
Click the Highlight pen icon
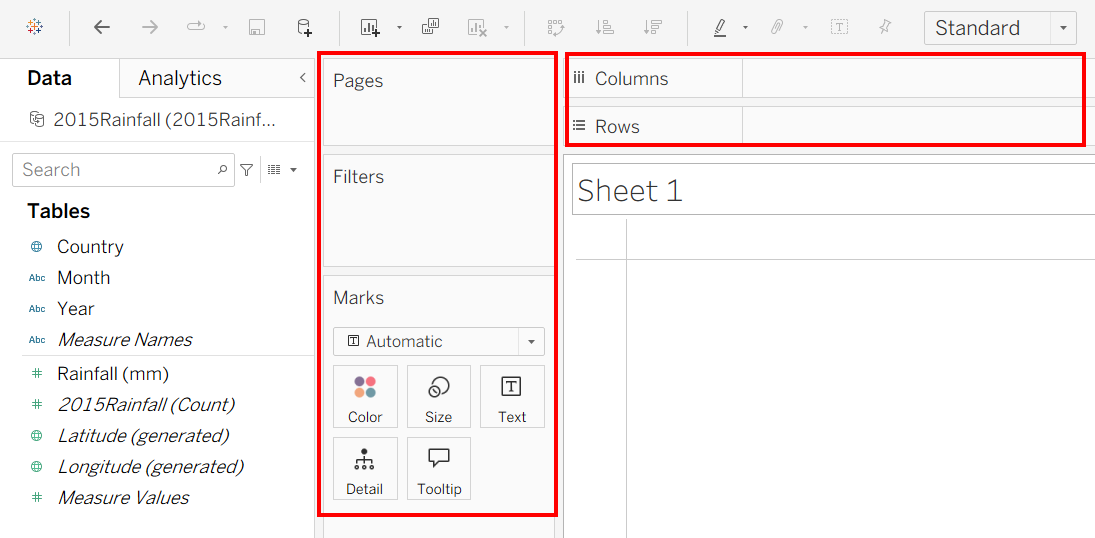pyautogui.click(x=720, y=28)
